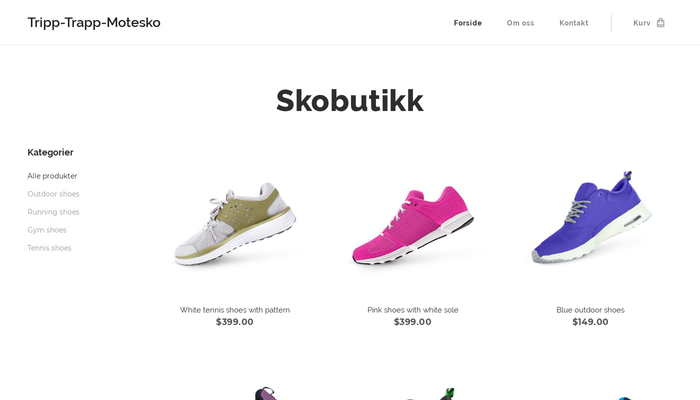700x400 pixels.
Task: Click the $149.00 price of blue shoes
Action: tap(590, 322)
